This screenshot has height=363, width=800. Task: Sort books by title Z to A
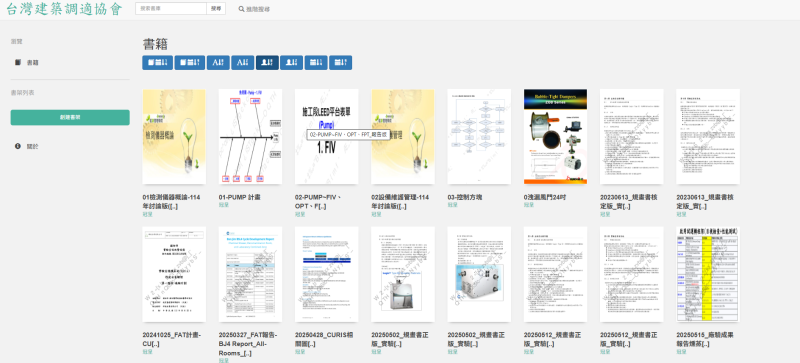[x=242, y=63]
